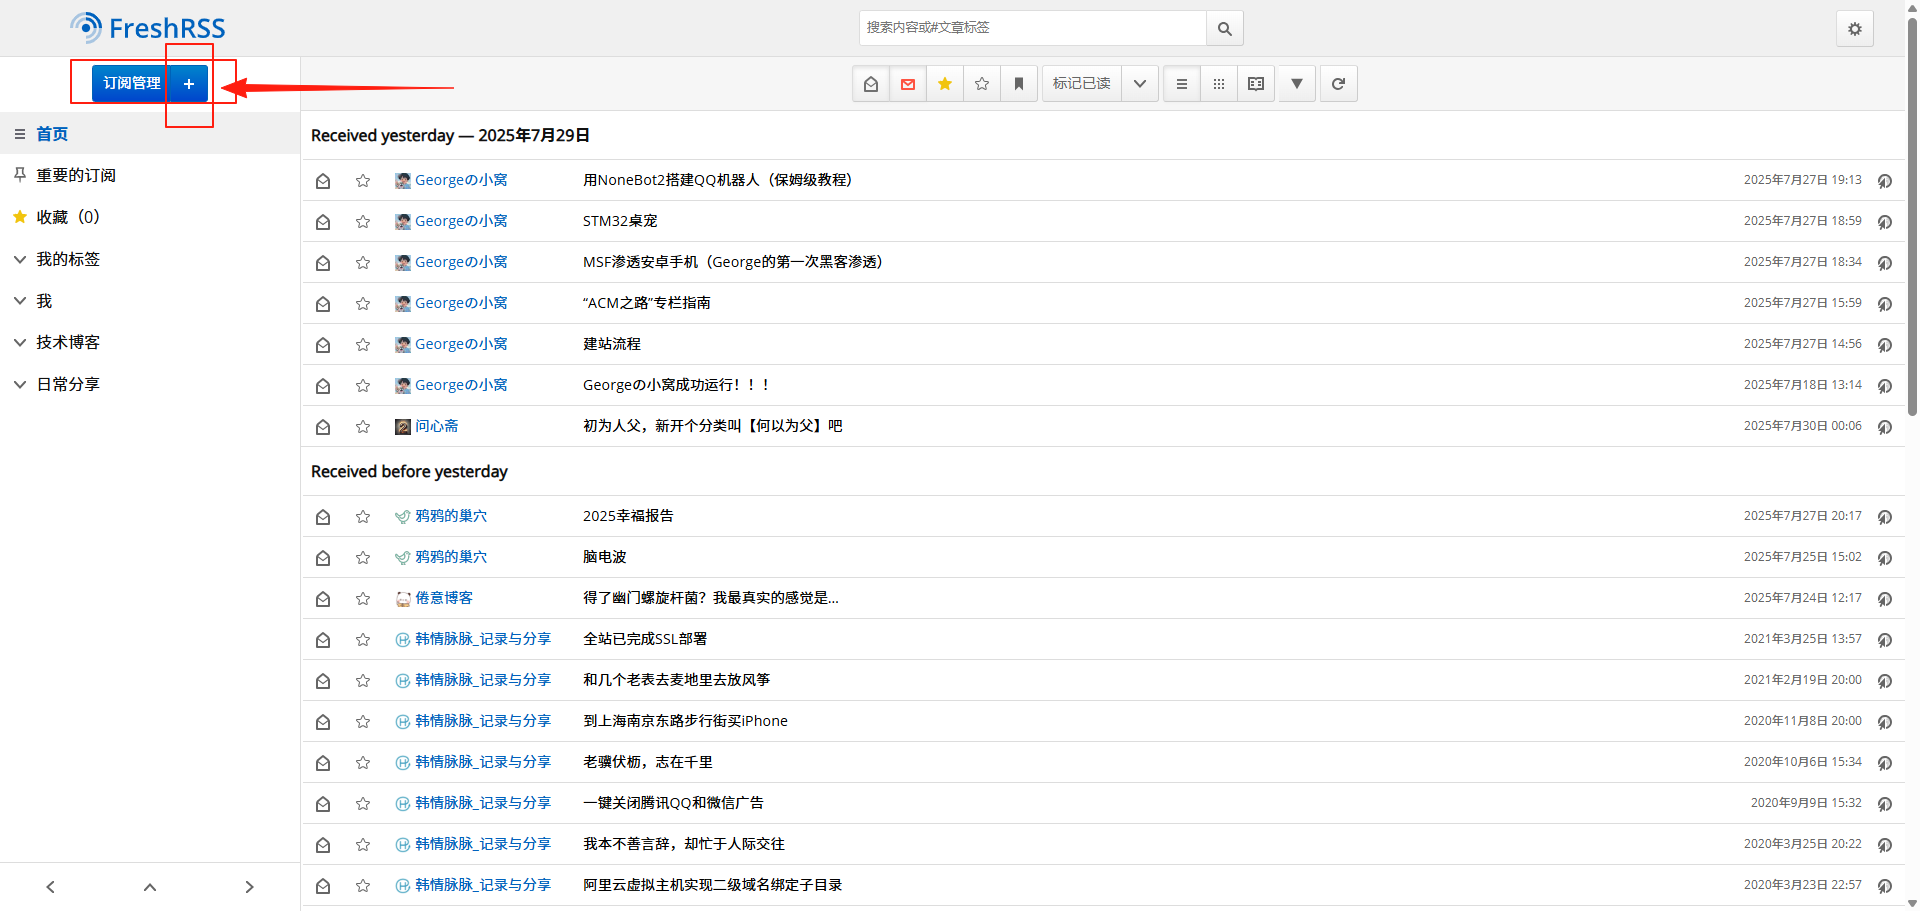The height and width of the screenshot is (911, 1920).
Task: Open the 日常分享 category label
Action: [68, 384]
